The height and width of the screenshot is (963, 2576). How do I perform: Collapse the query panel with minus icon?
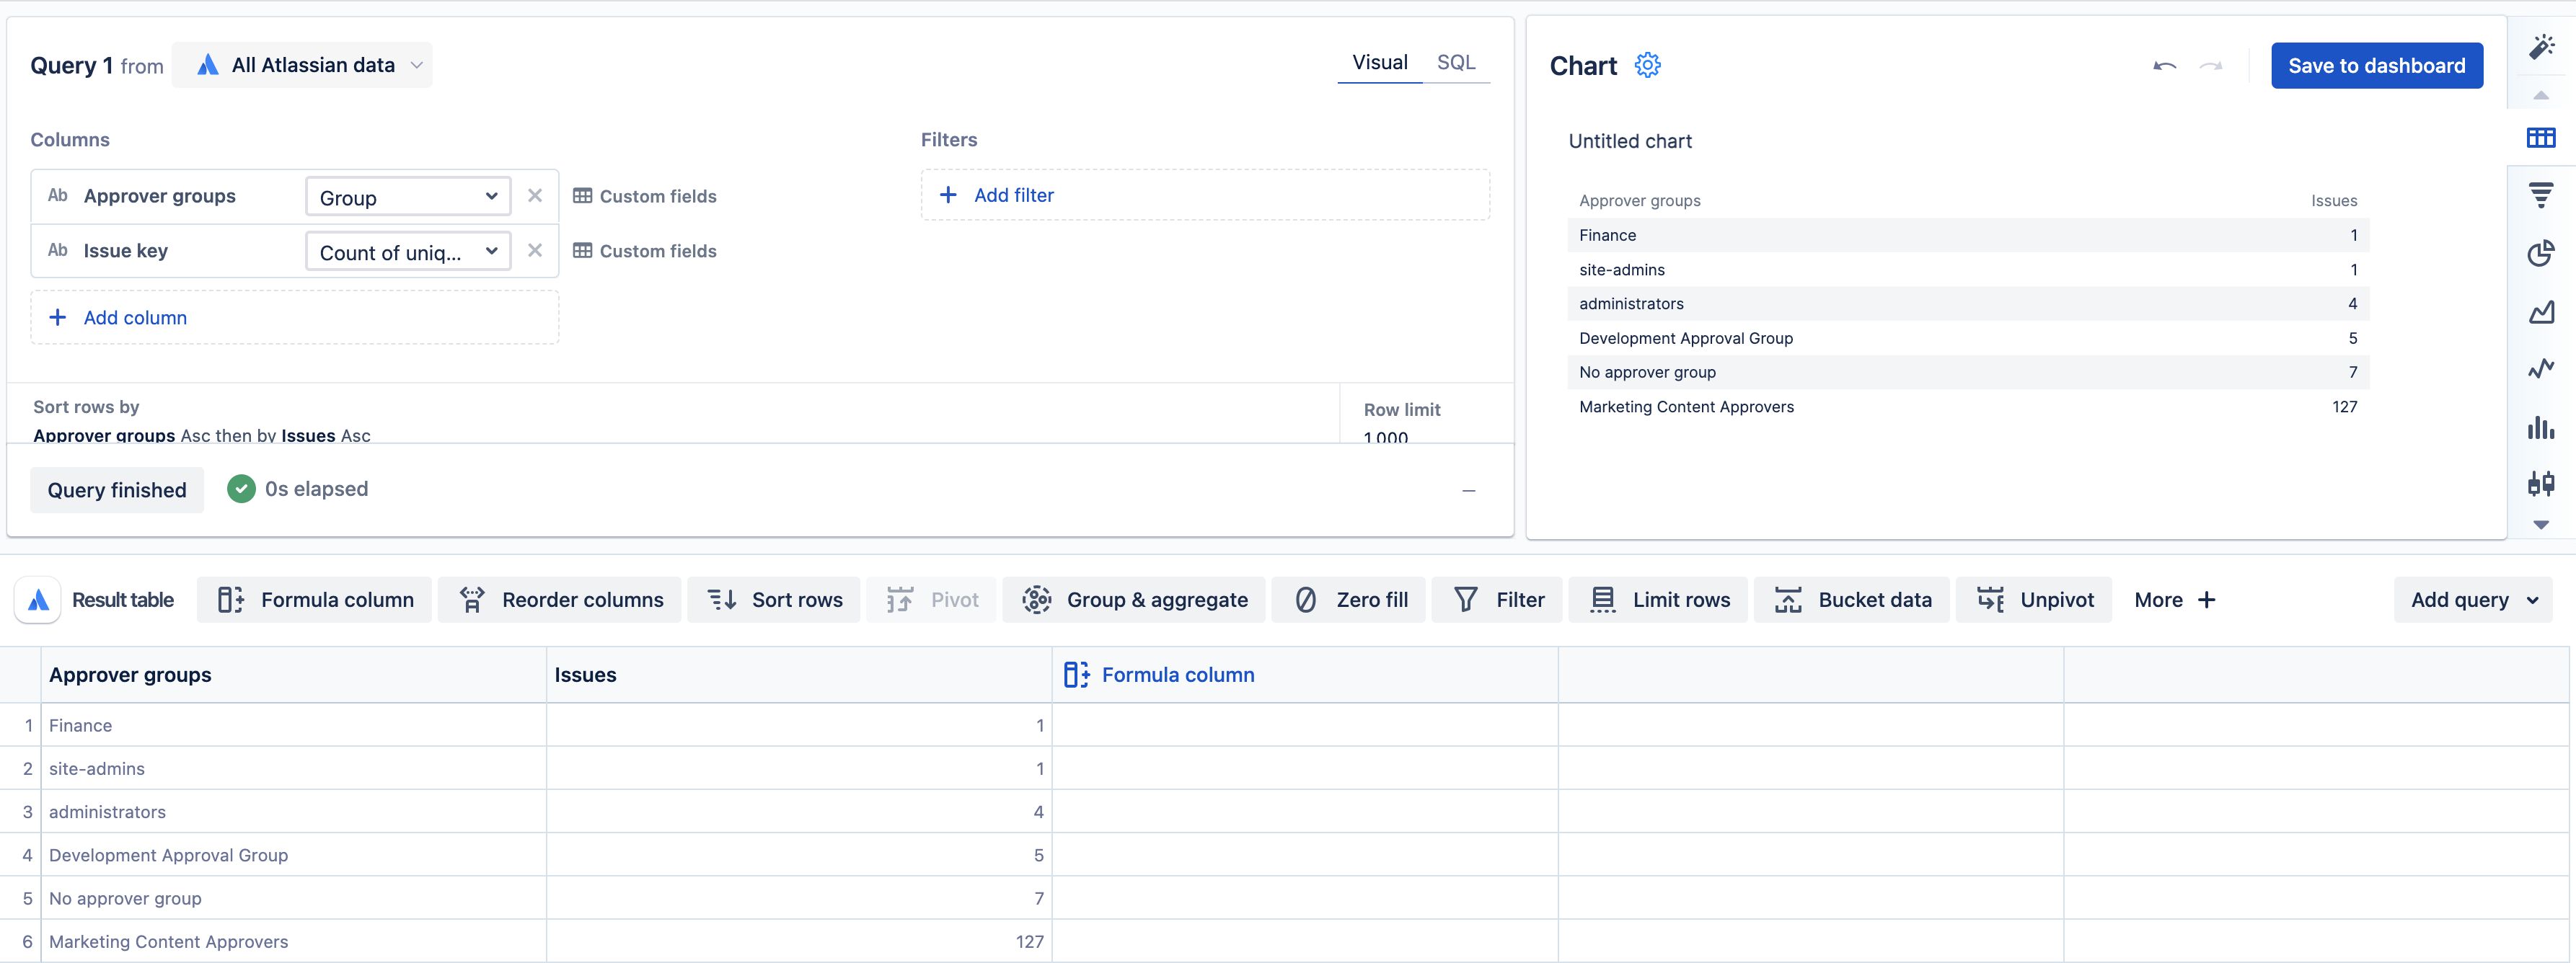[1468, 490]
